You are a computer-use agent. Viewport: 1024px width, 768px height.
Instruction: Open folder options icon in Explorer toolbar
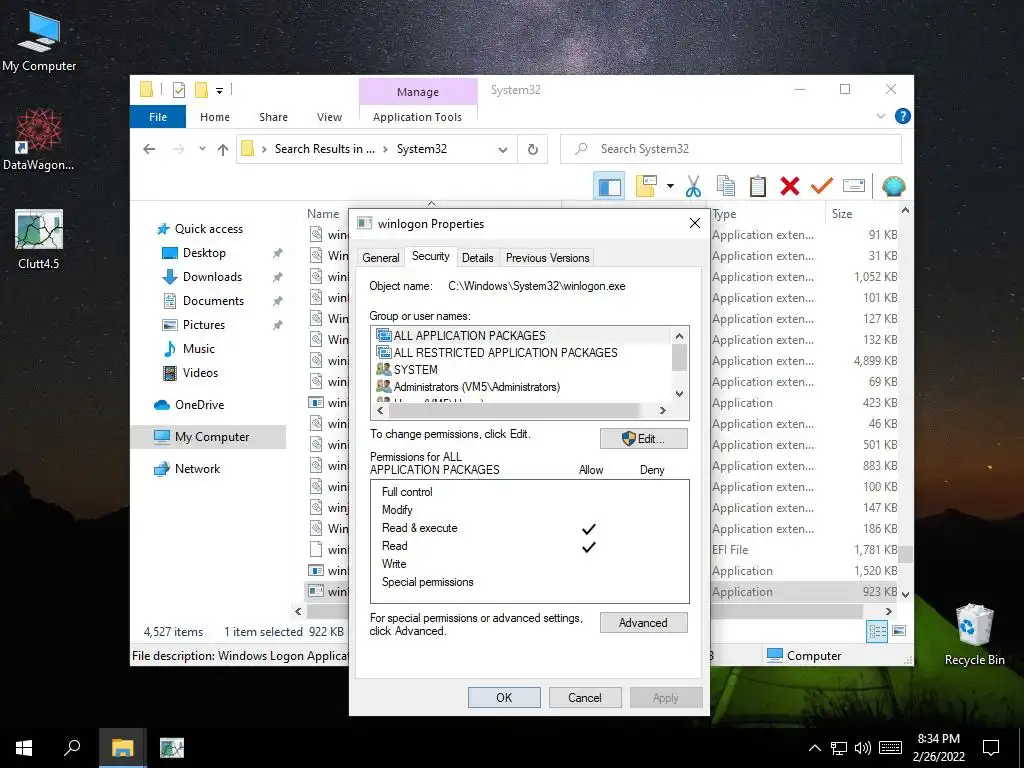pyautogui.click(x=646, y=186)
